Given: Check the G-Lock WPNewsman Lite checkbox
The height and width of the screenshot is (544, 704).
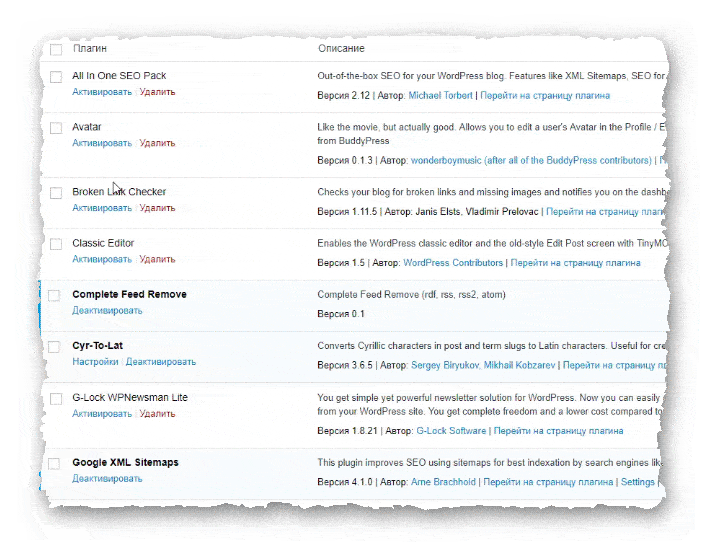Looking at the screenshot, I should point(56,399).
